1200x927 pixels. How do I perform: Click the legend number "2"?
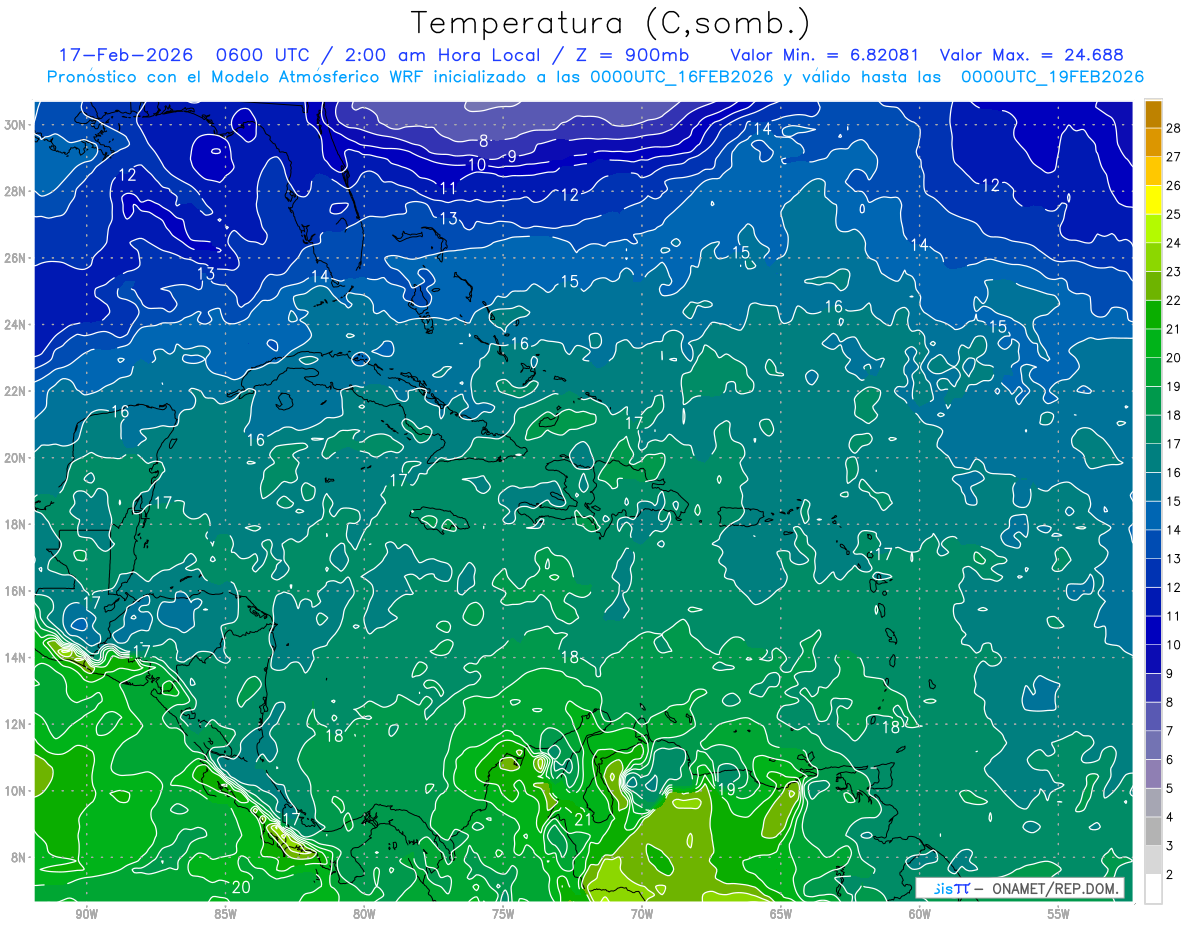(x=1172, y=875)
